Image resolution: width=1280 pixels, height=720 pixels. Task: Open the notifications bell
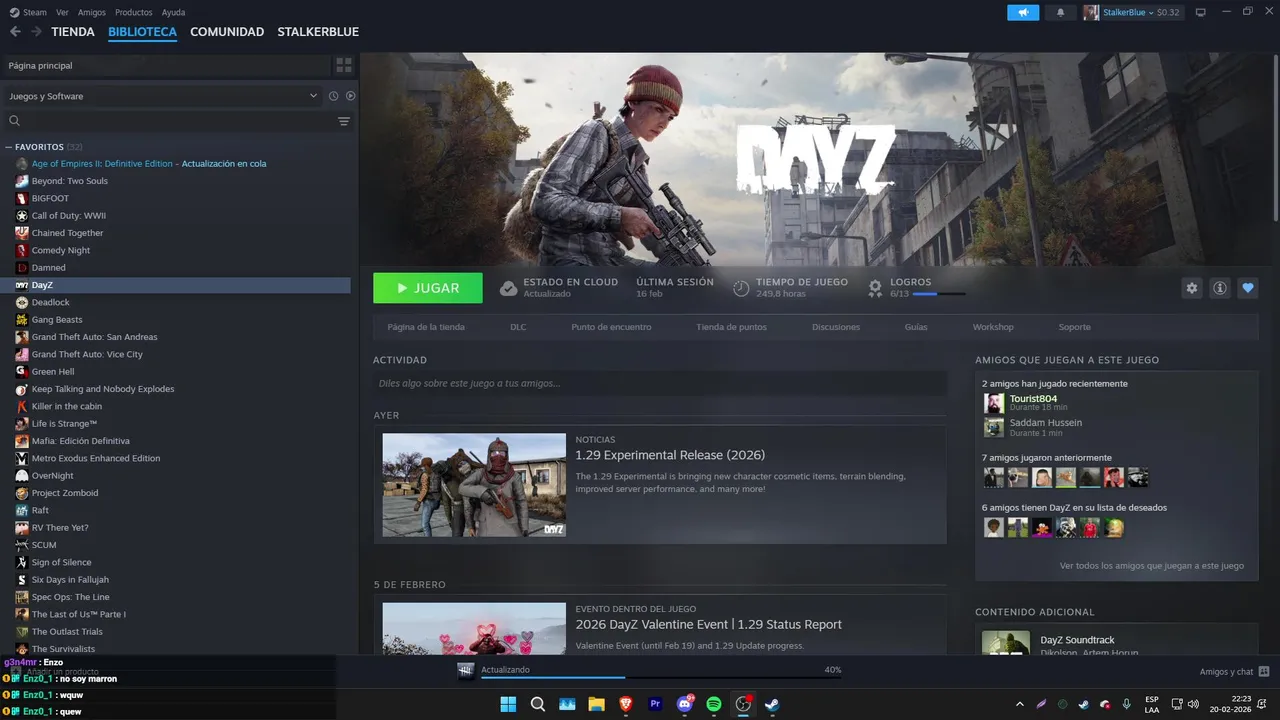coord(1060,12)
